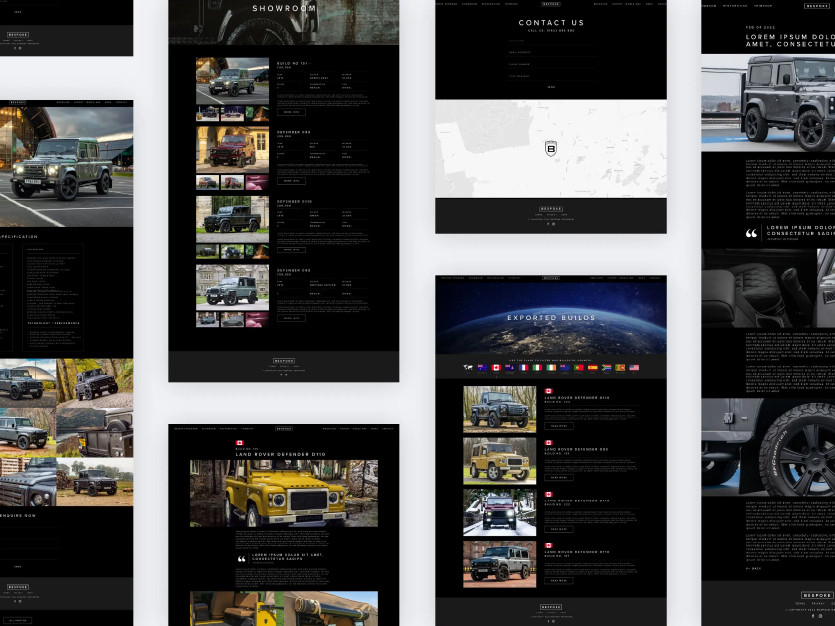Filter exported builds by the South Africa flag
Screen dimensions: 835x626
607,367
